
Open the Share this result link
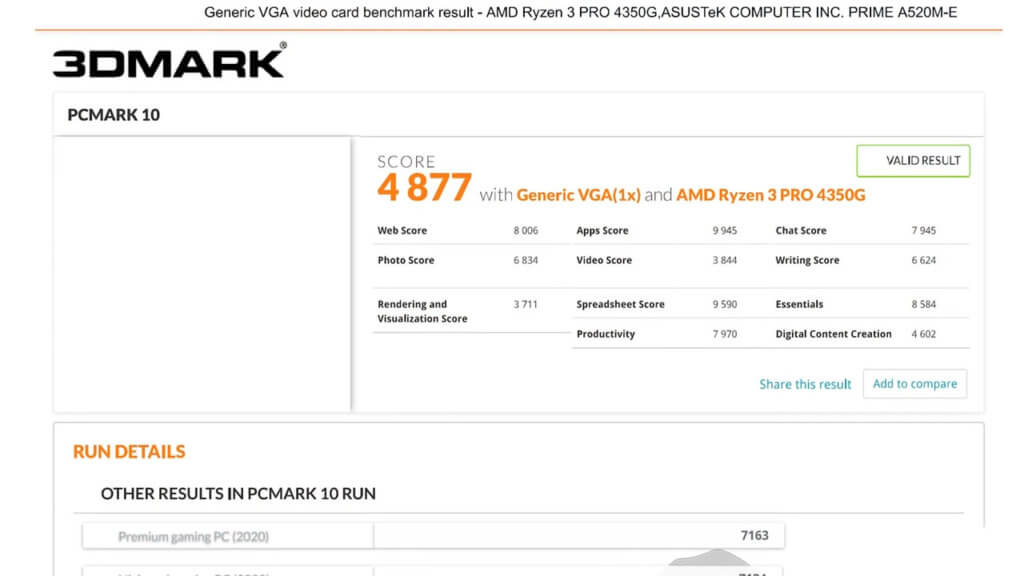805,384
